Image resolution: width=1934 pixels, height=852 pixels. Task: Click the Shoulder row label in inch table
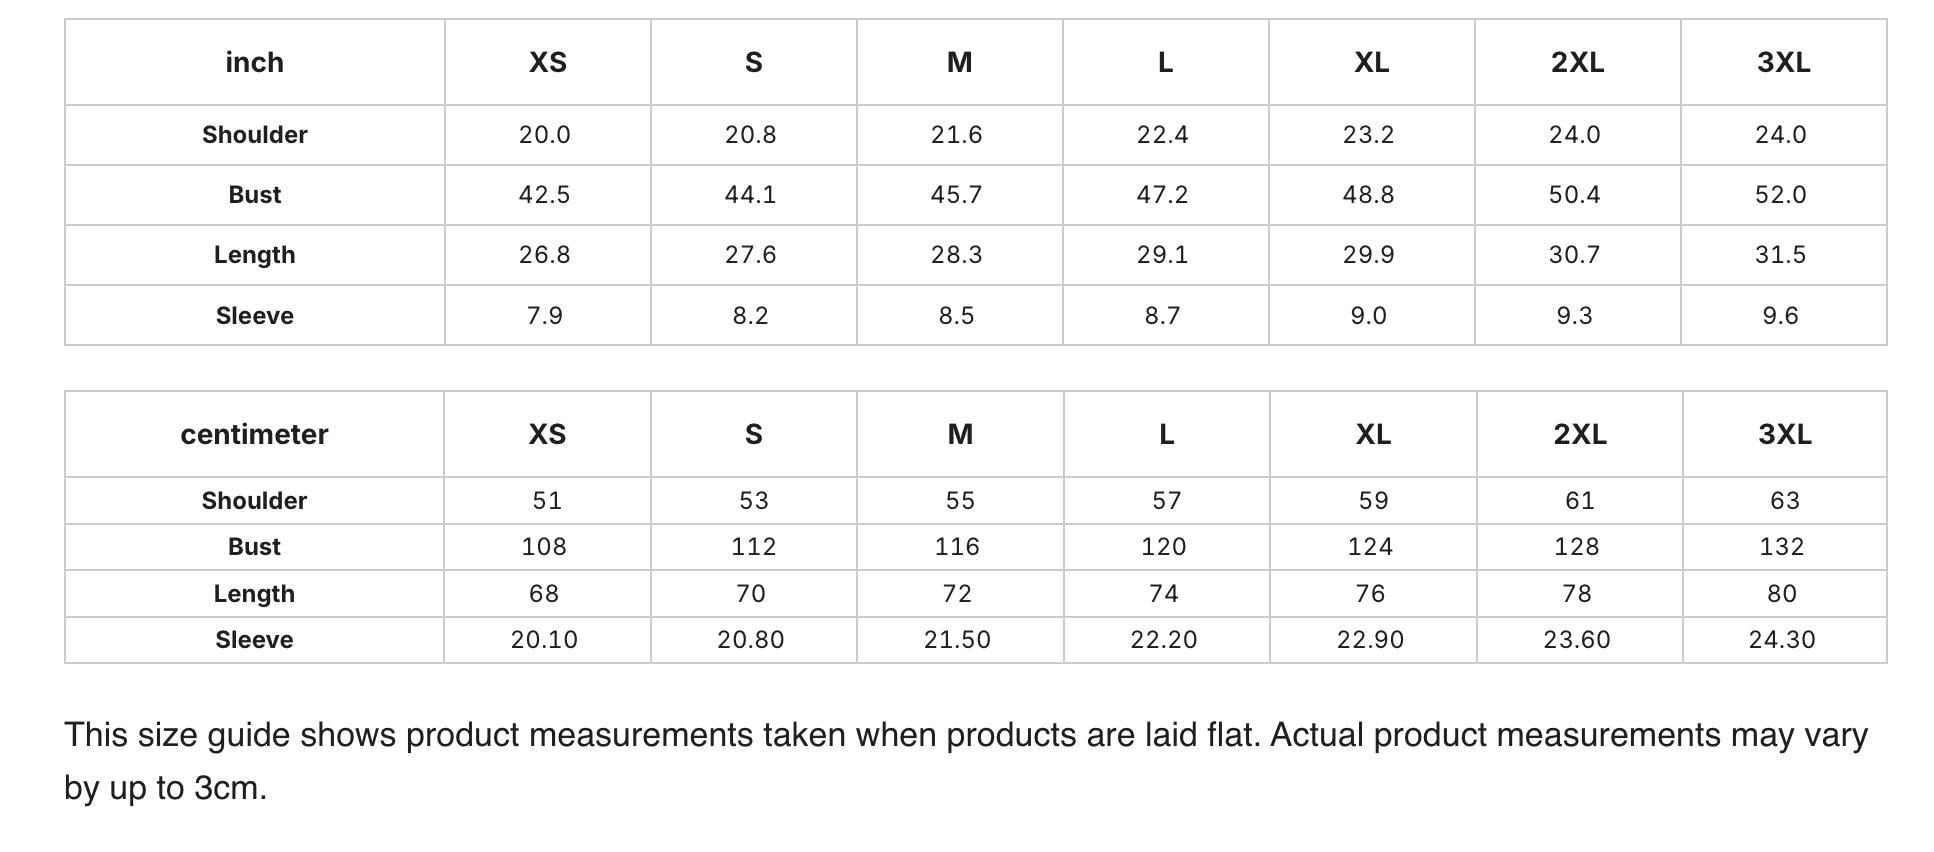[255, 135]
